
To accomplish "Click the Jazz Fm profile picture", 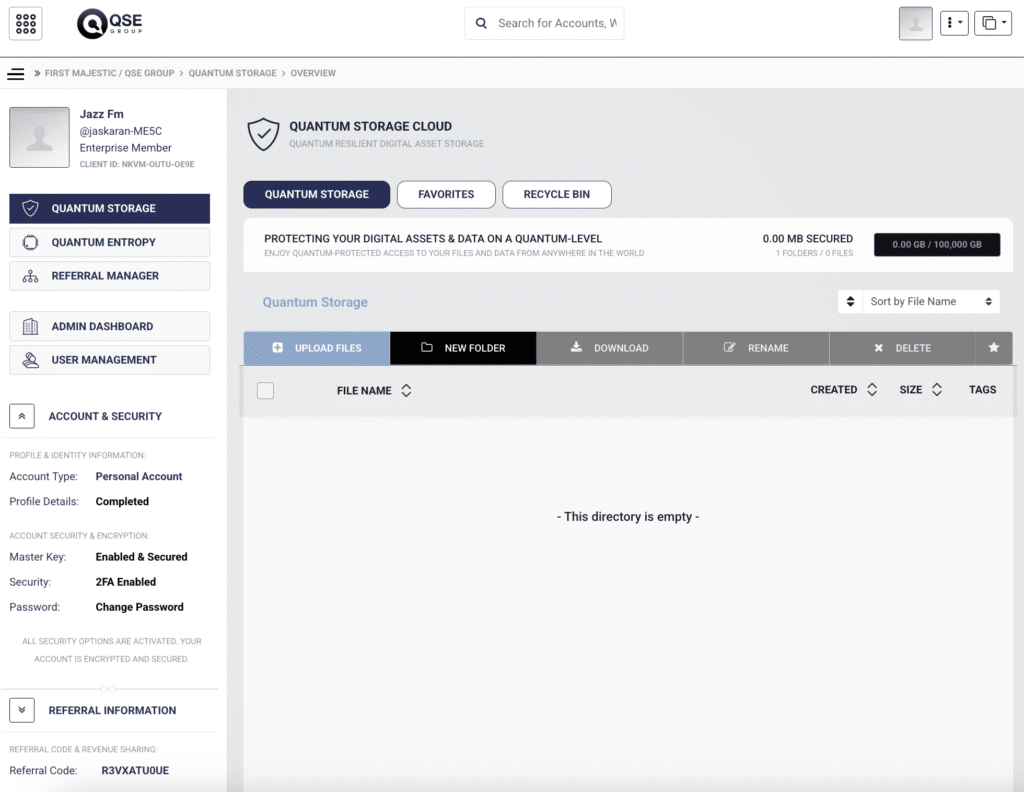I will pyautogui.click(x=39, y=138).
